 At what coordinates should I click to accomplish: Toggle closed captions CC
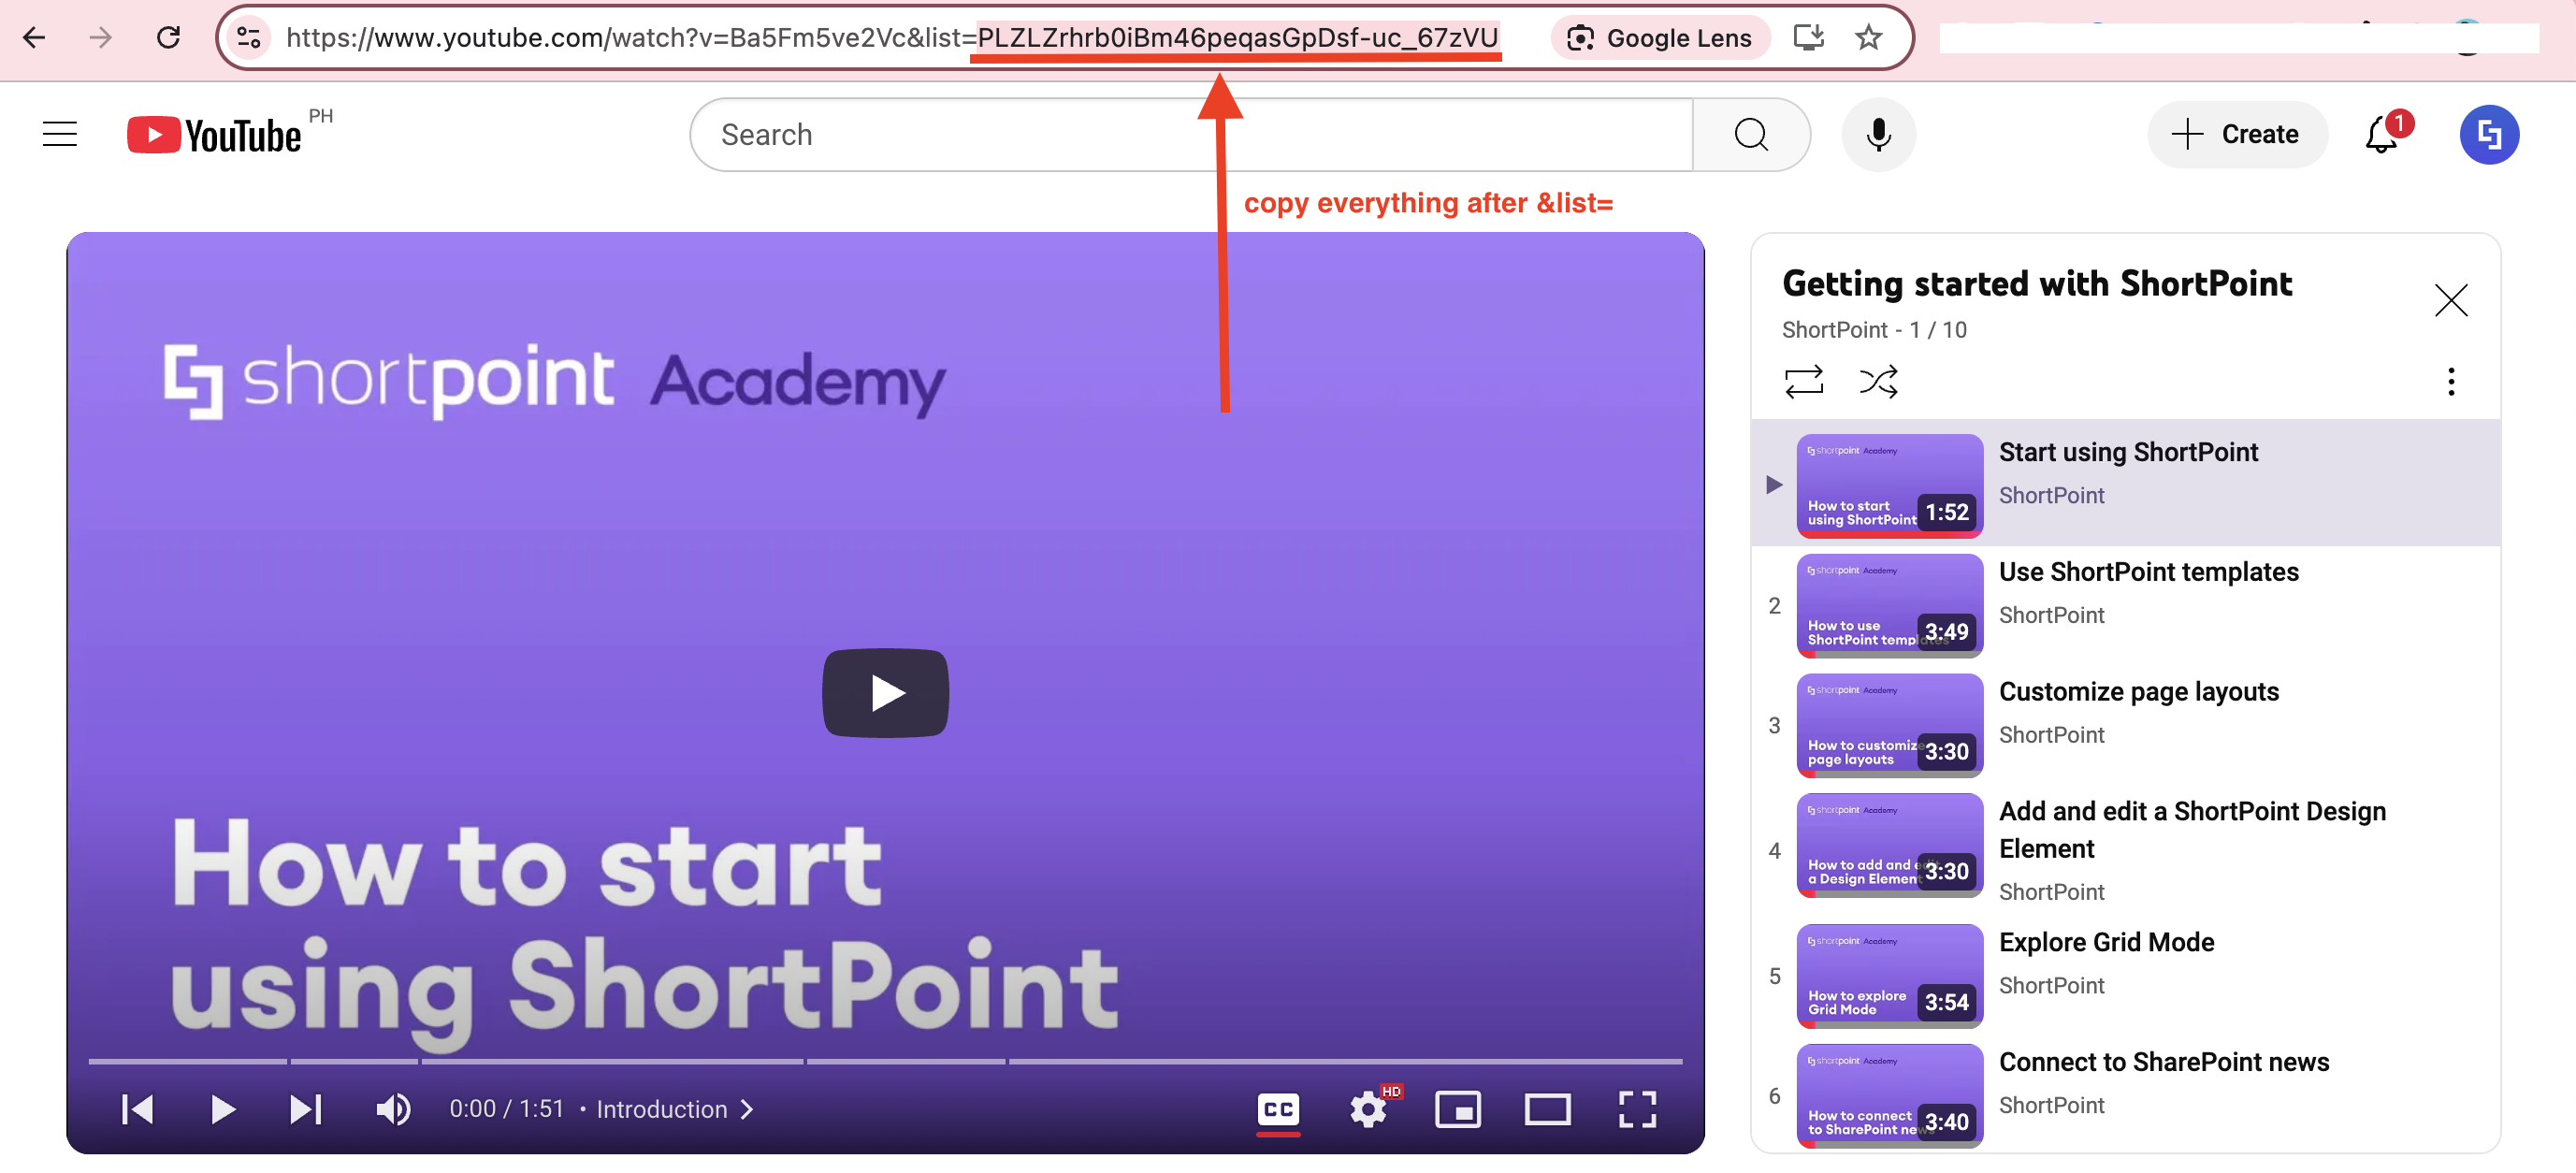(x=1277, y=1109)
